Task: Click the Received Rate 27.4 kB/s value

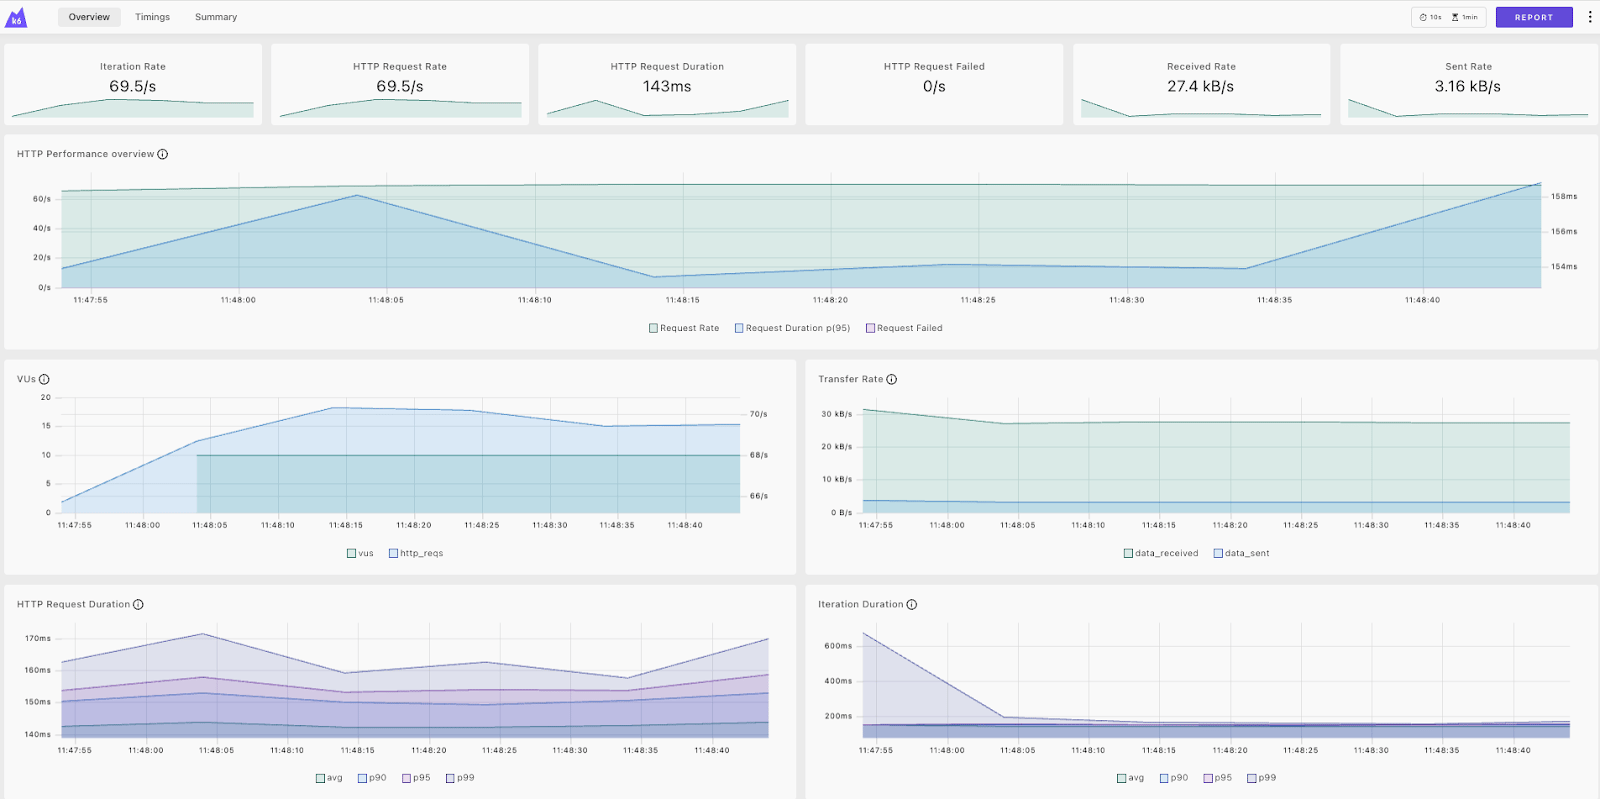Action: [1201, 87]
